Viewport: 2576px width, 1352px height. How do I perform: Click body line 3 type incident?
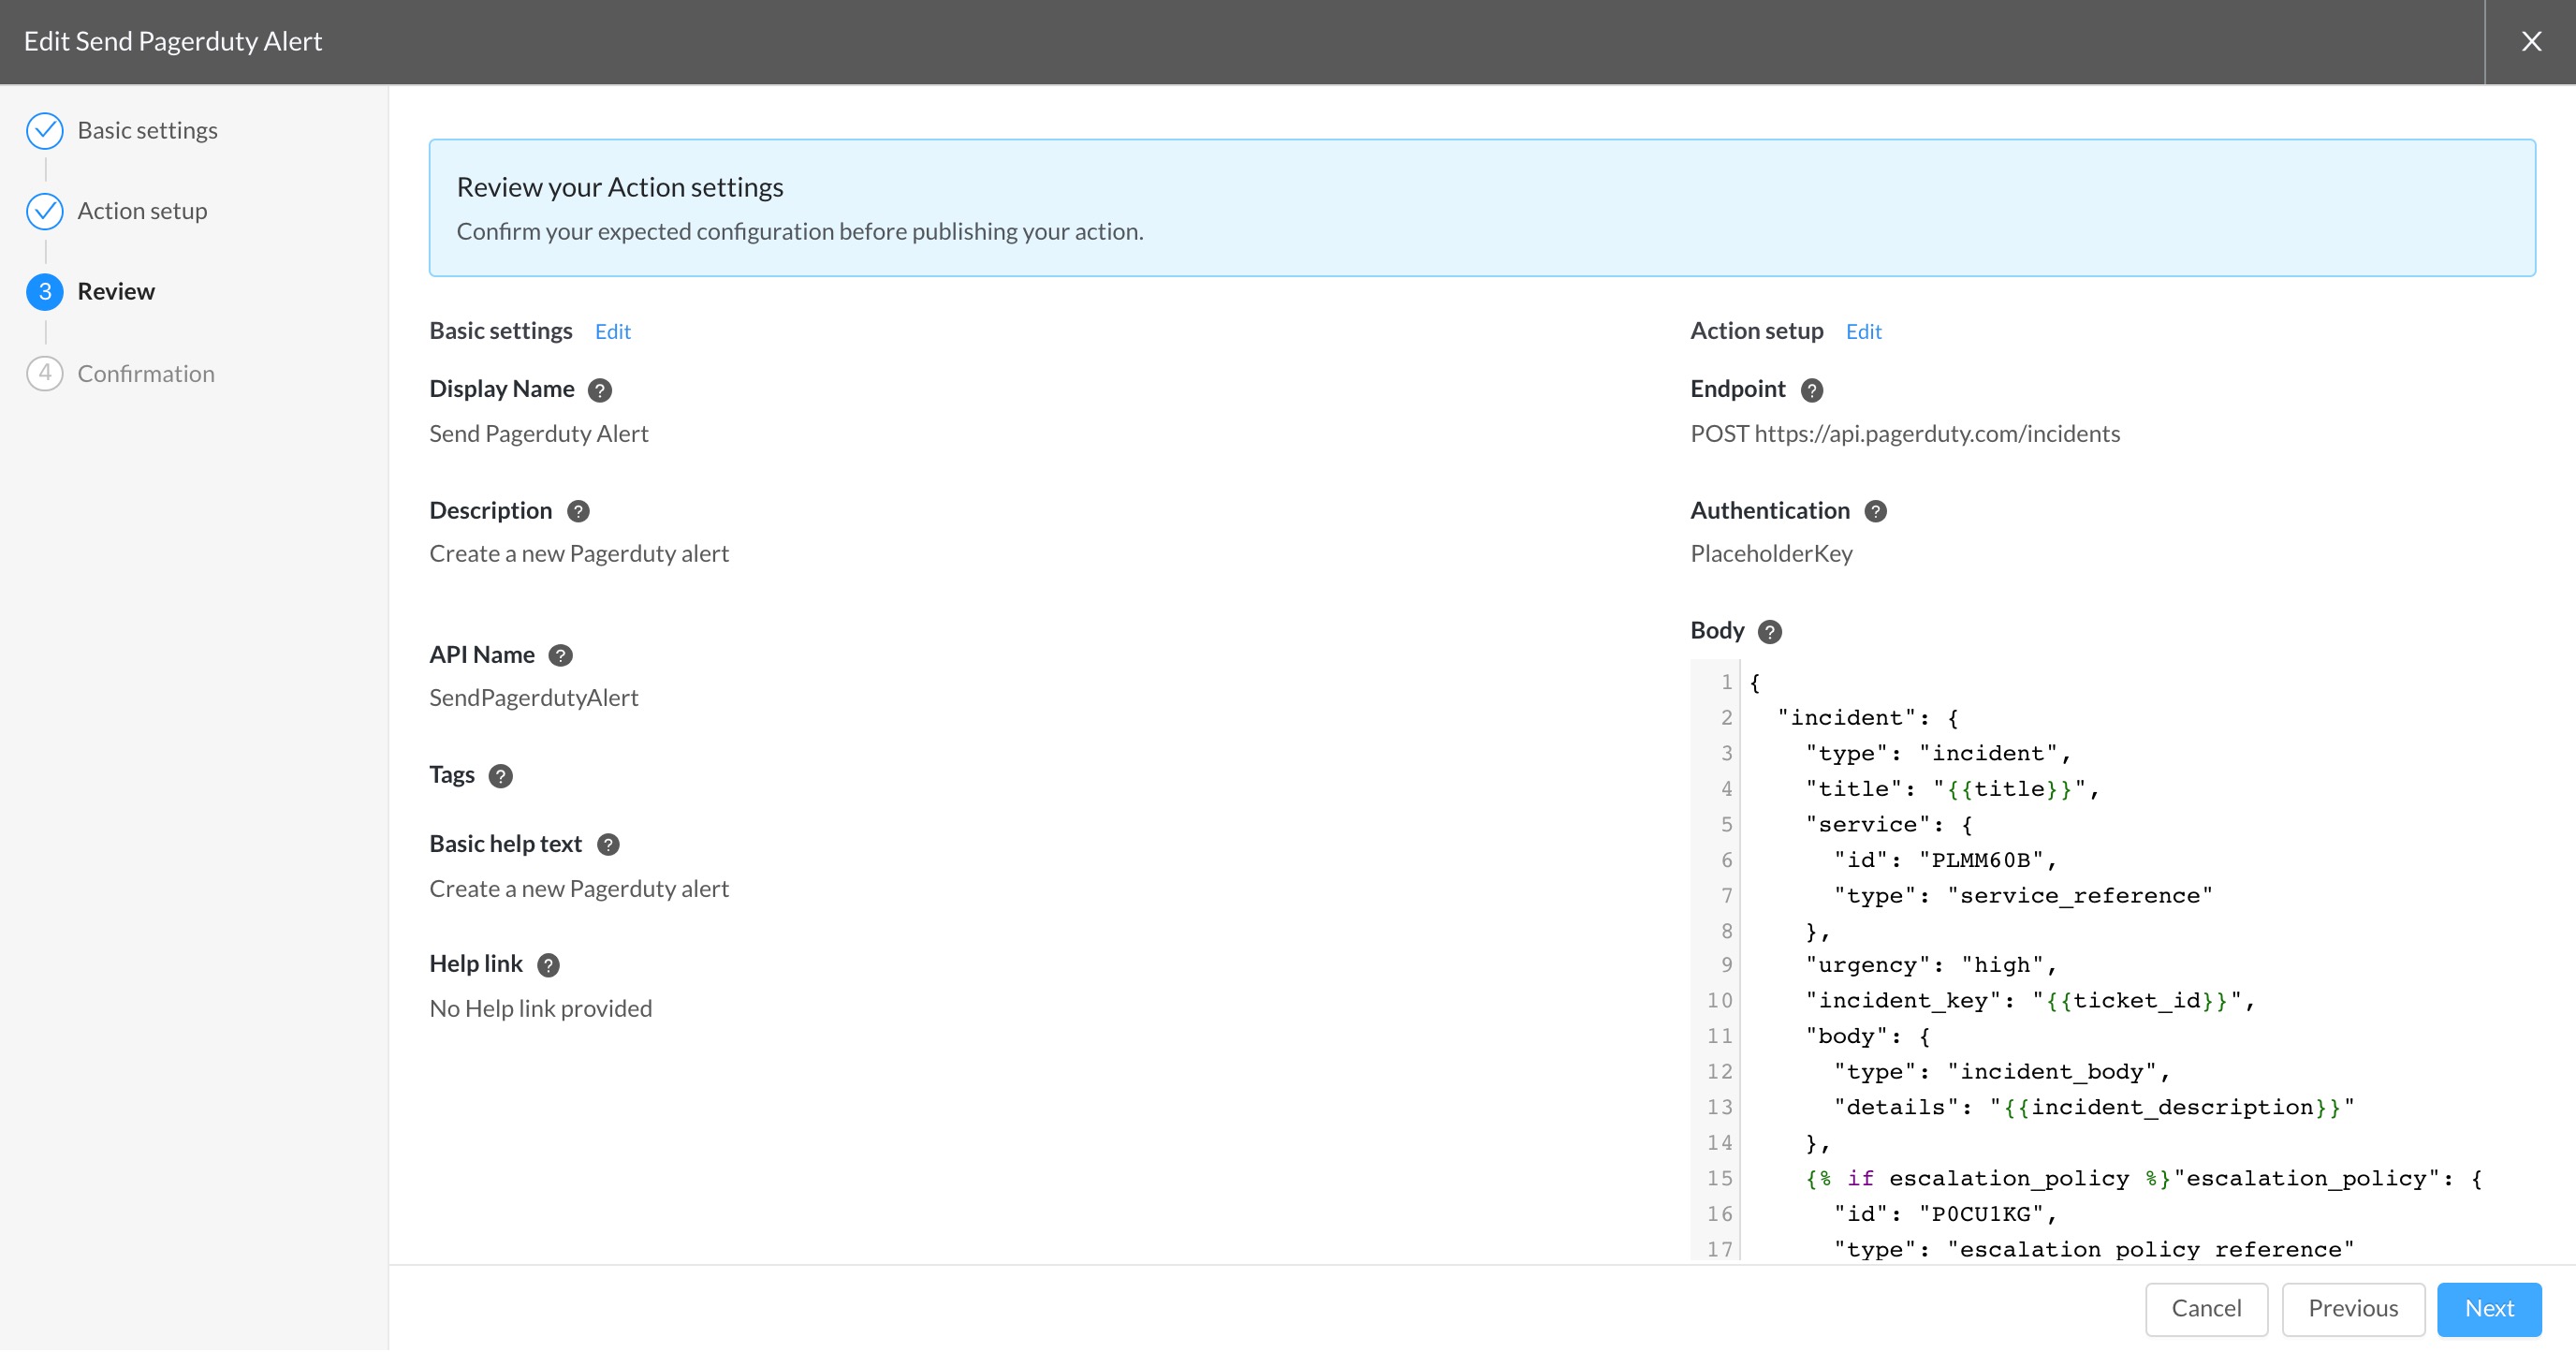(1938, 754)
